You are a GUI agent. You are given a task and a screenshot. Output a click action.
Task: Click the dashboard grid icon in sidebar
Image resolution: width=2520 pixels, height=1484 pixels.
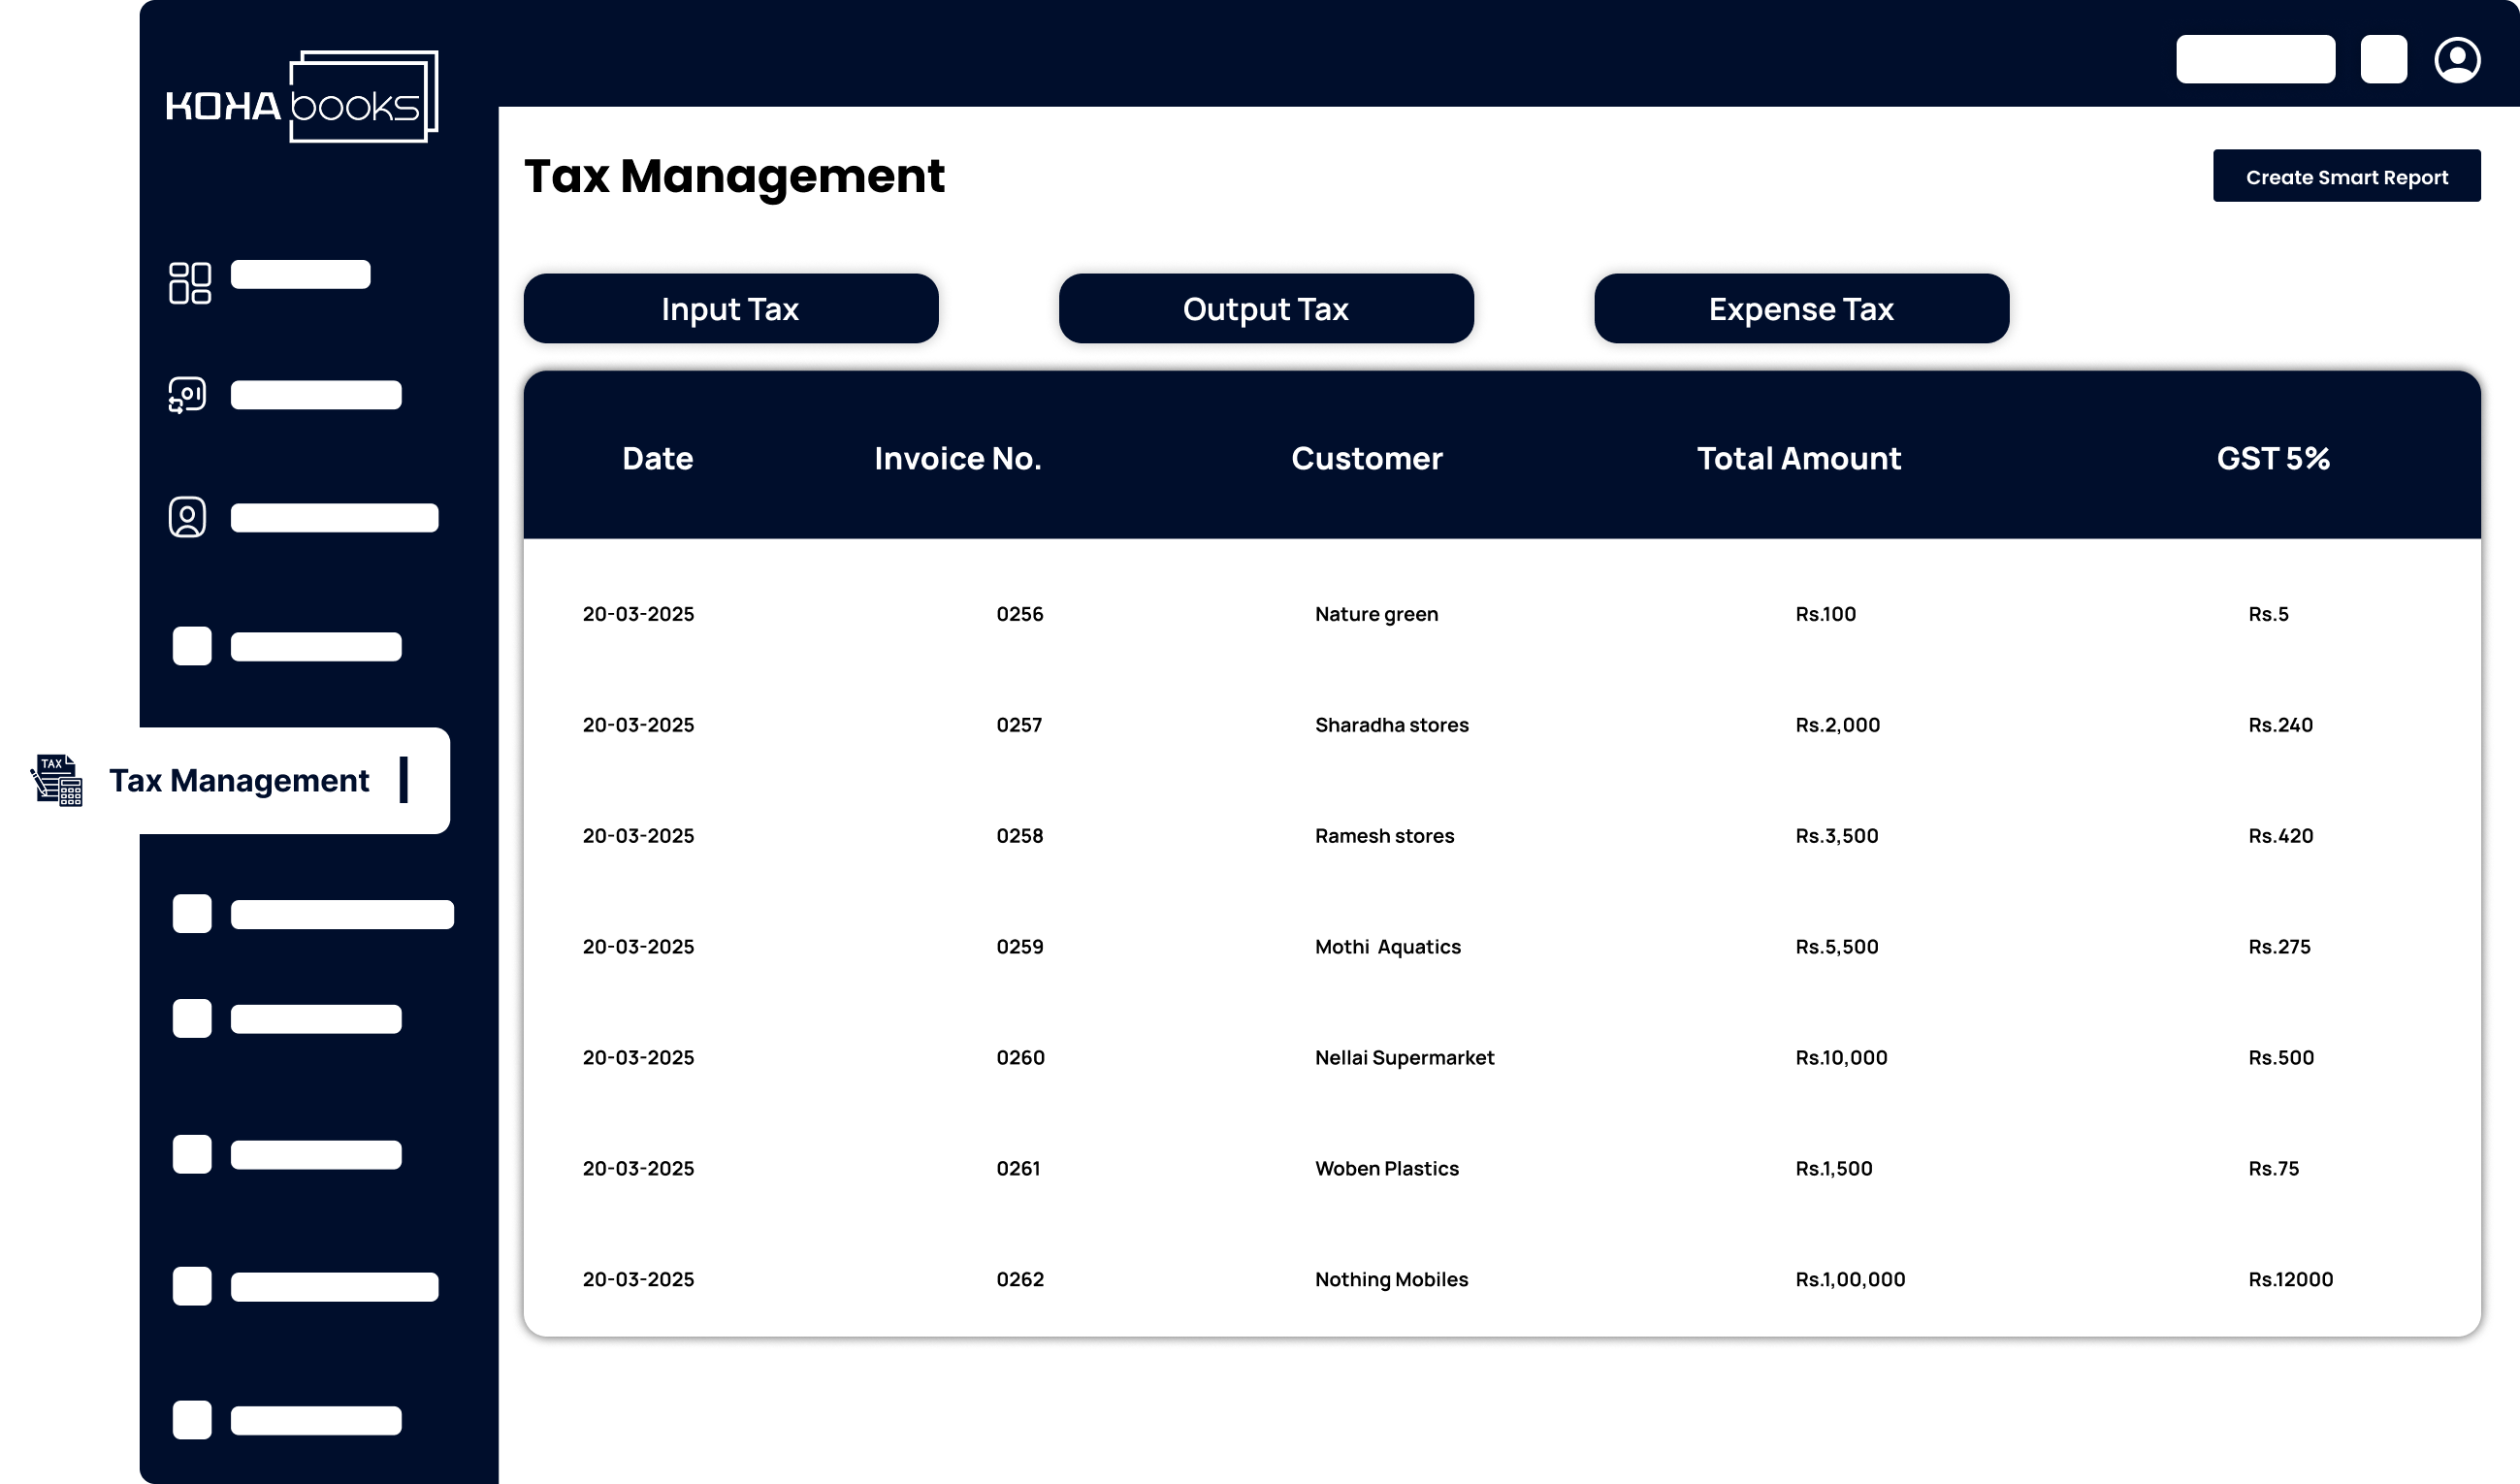click(189, 283)
